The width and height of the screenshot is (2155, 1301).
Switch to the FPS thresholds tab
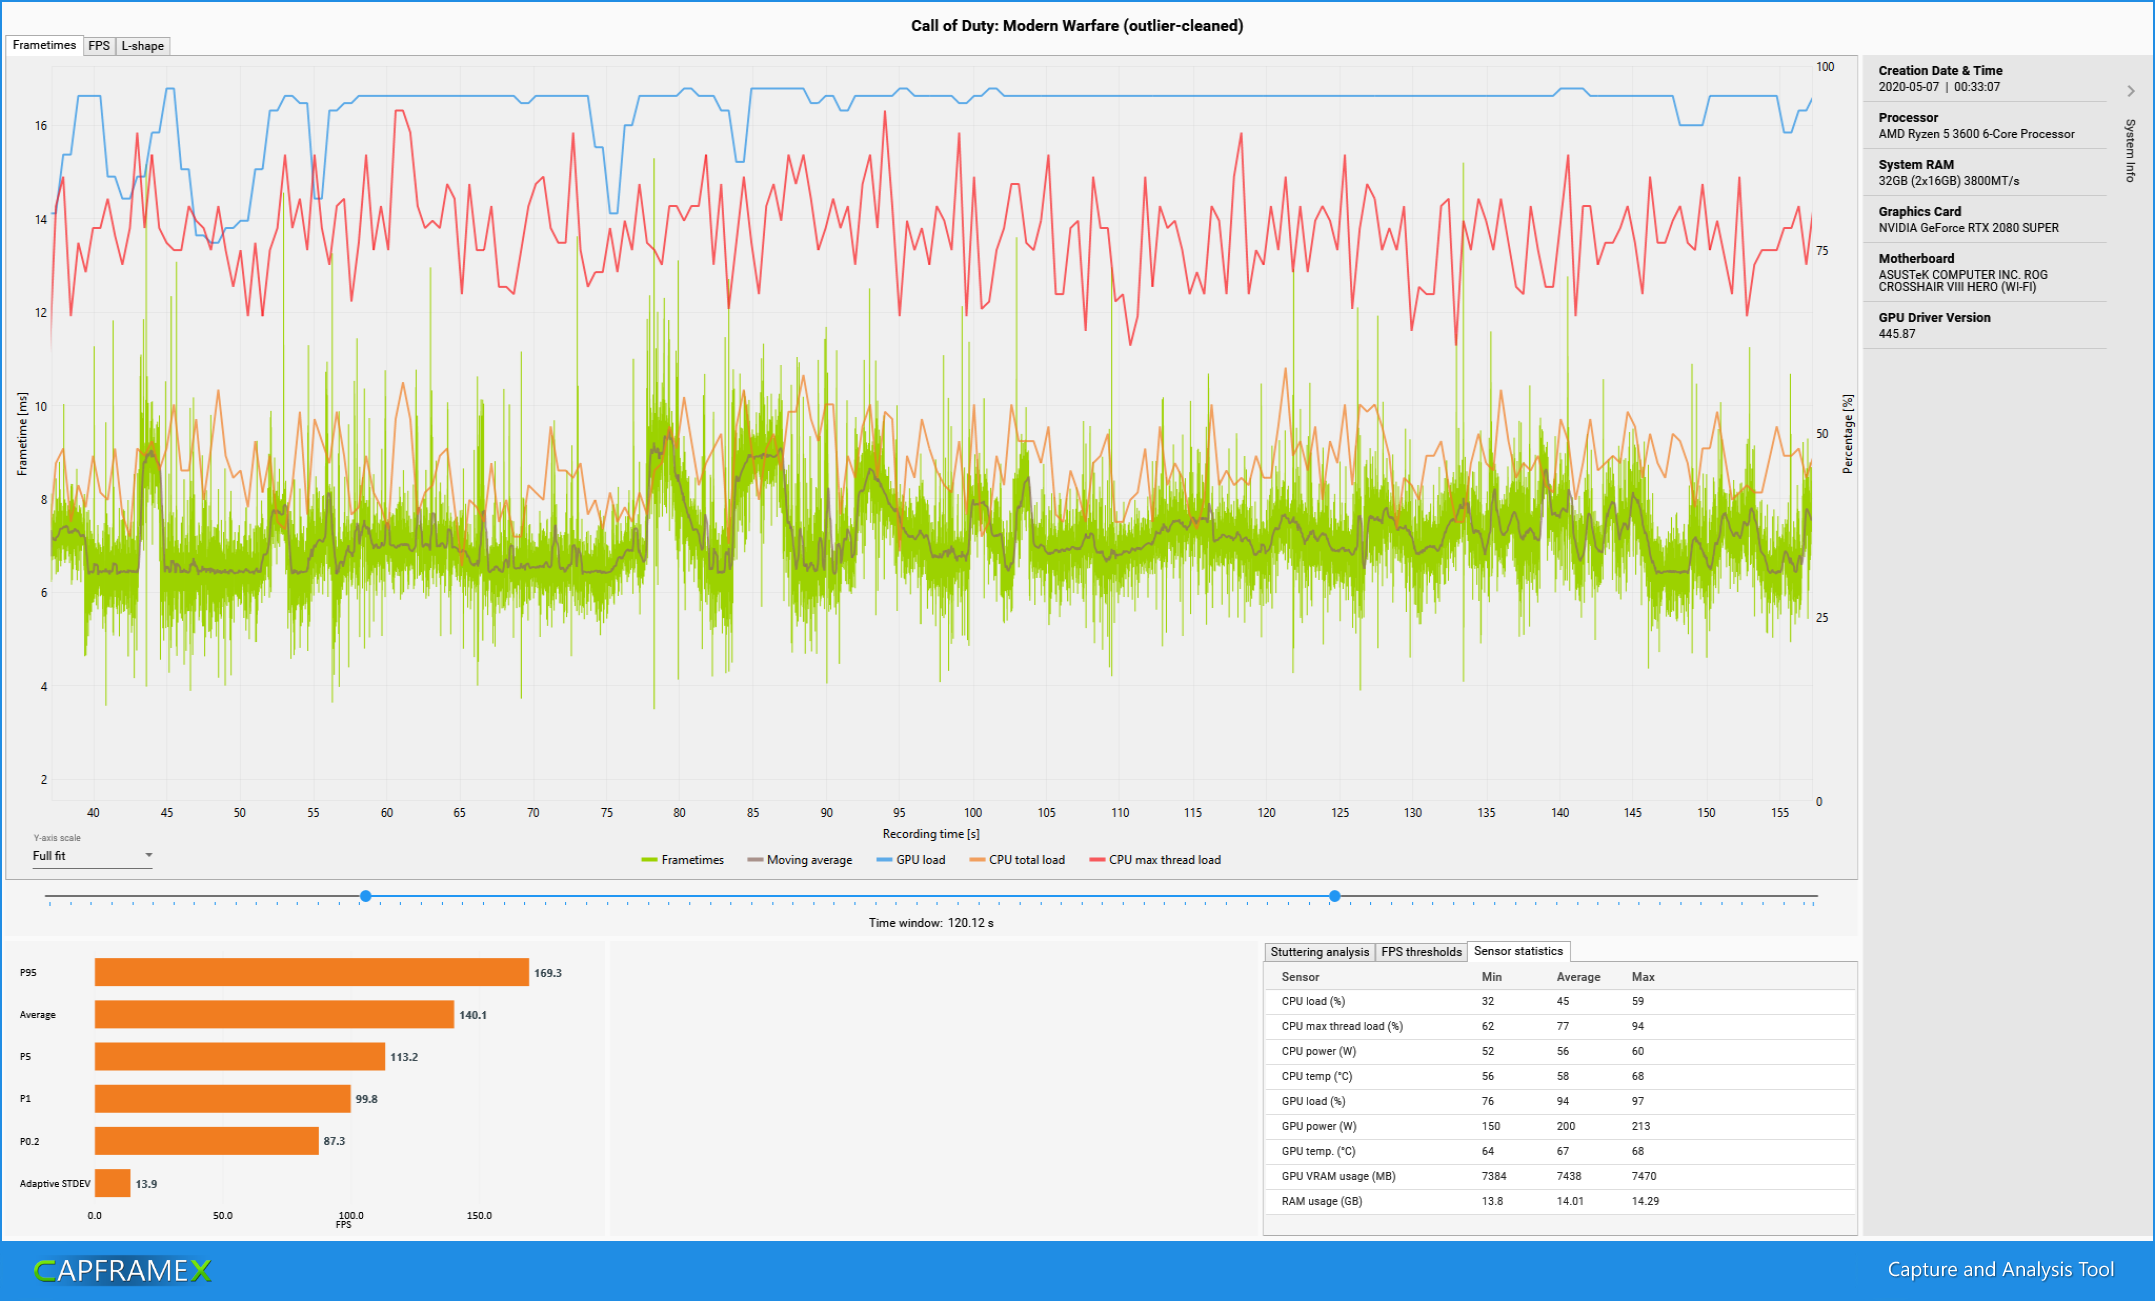[x=1421, y=952]
